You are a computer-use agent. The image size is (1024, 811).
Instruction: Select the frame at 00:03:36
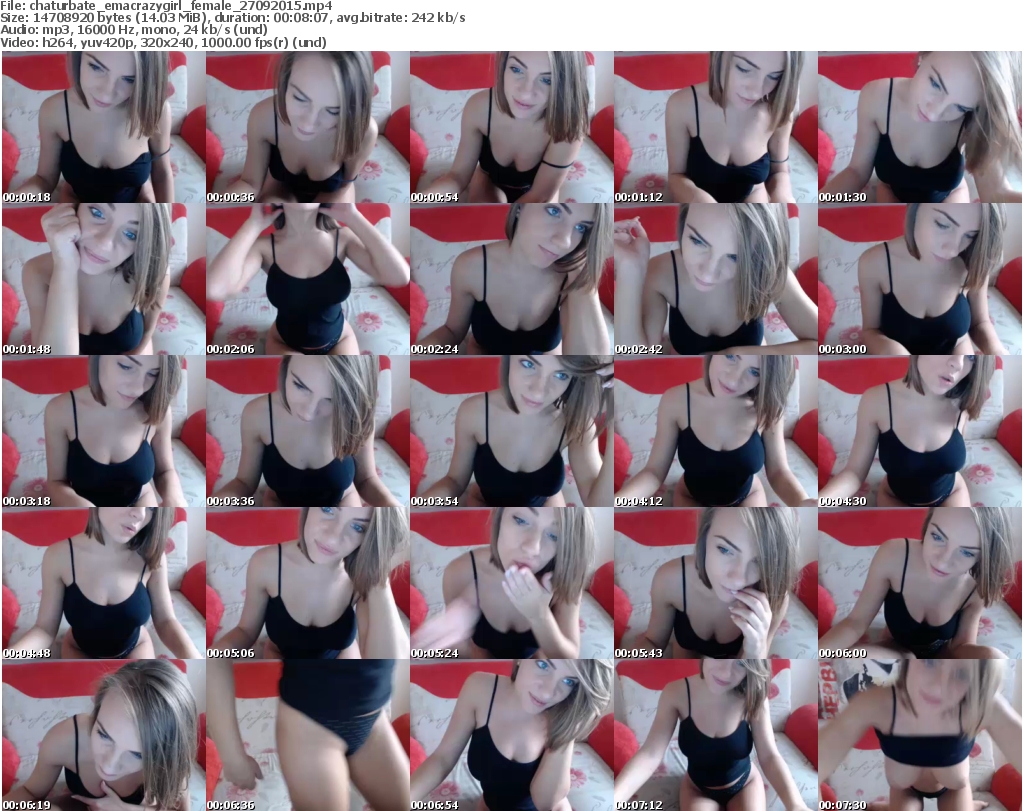tap(308, 432)
